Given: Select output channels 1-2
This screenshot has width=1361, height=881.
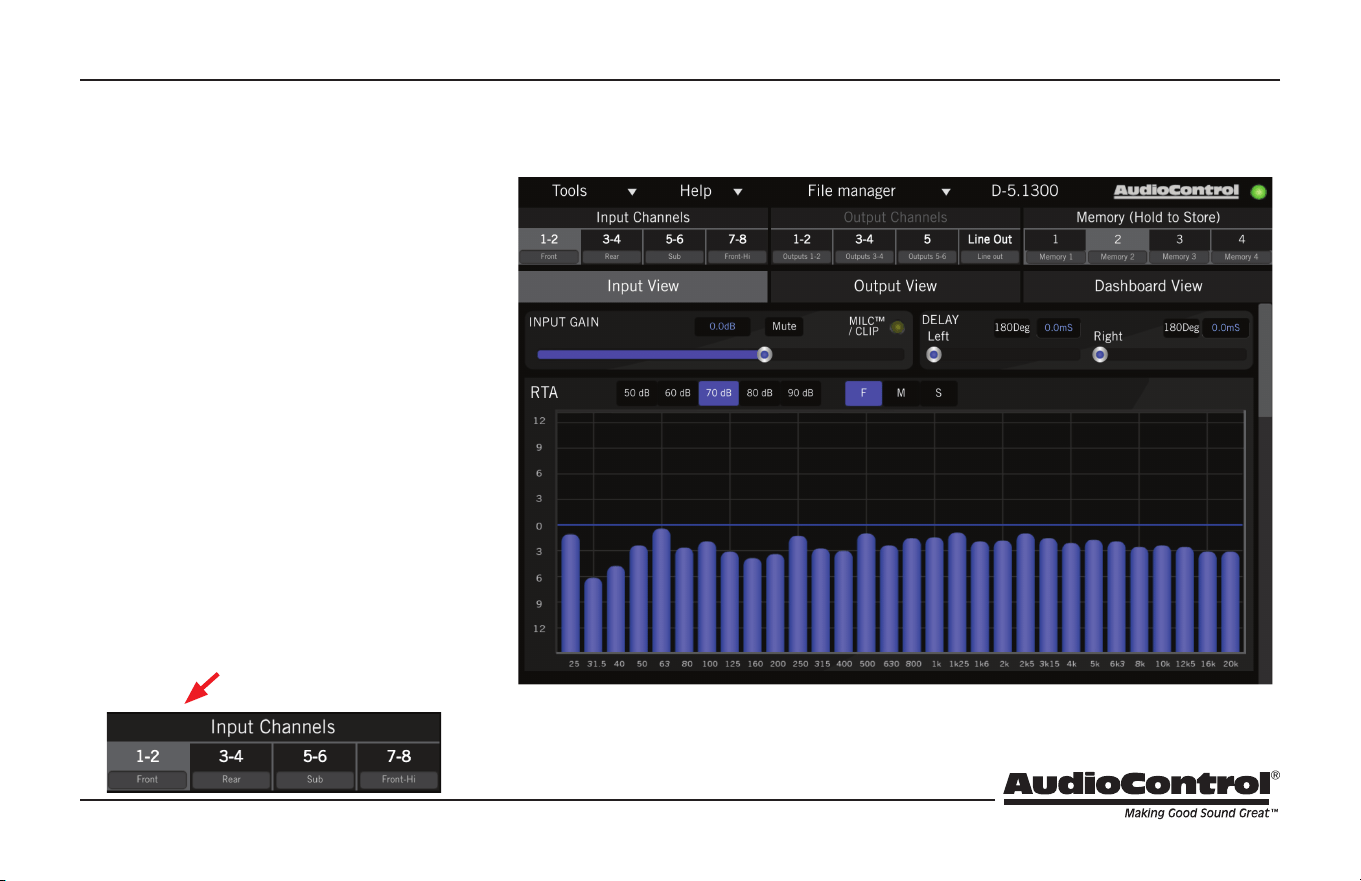Looking at the screenshot, I should [x=801, y=240].
